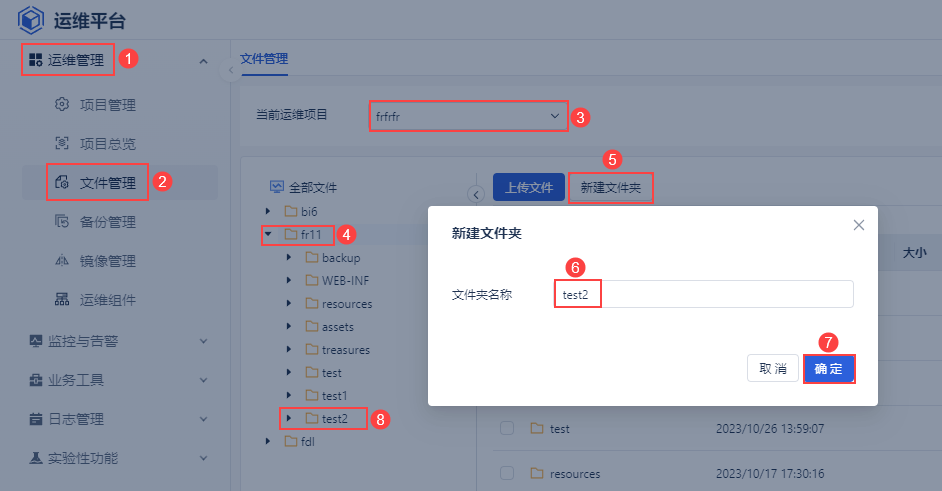Viewport: 942px width, 491px height.
Task: Click the 备份管理 sidebar icon
Action: 61,222
